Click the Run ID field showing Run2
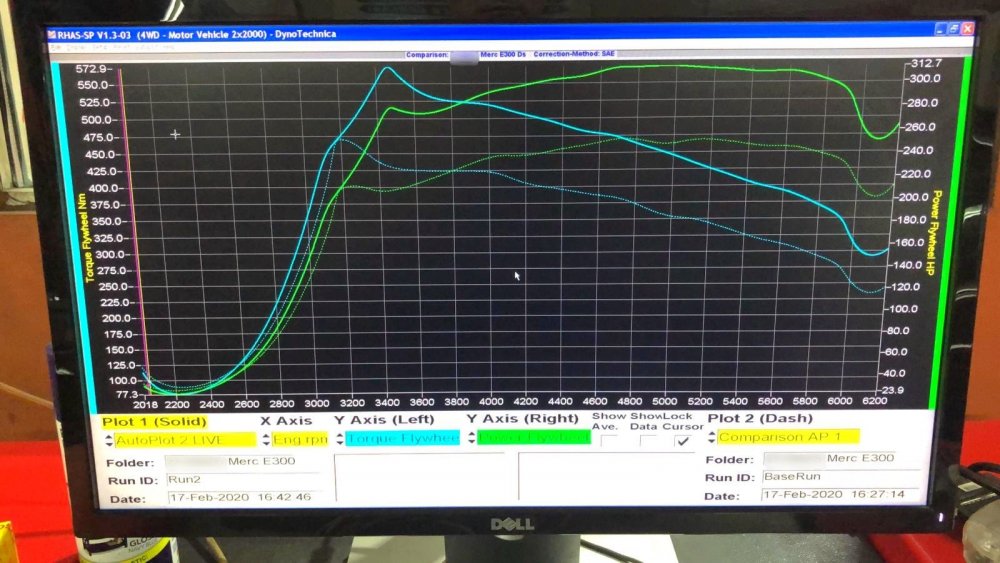 tap(242, 479)
